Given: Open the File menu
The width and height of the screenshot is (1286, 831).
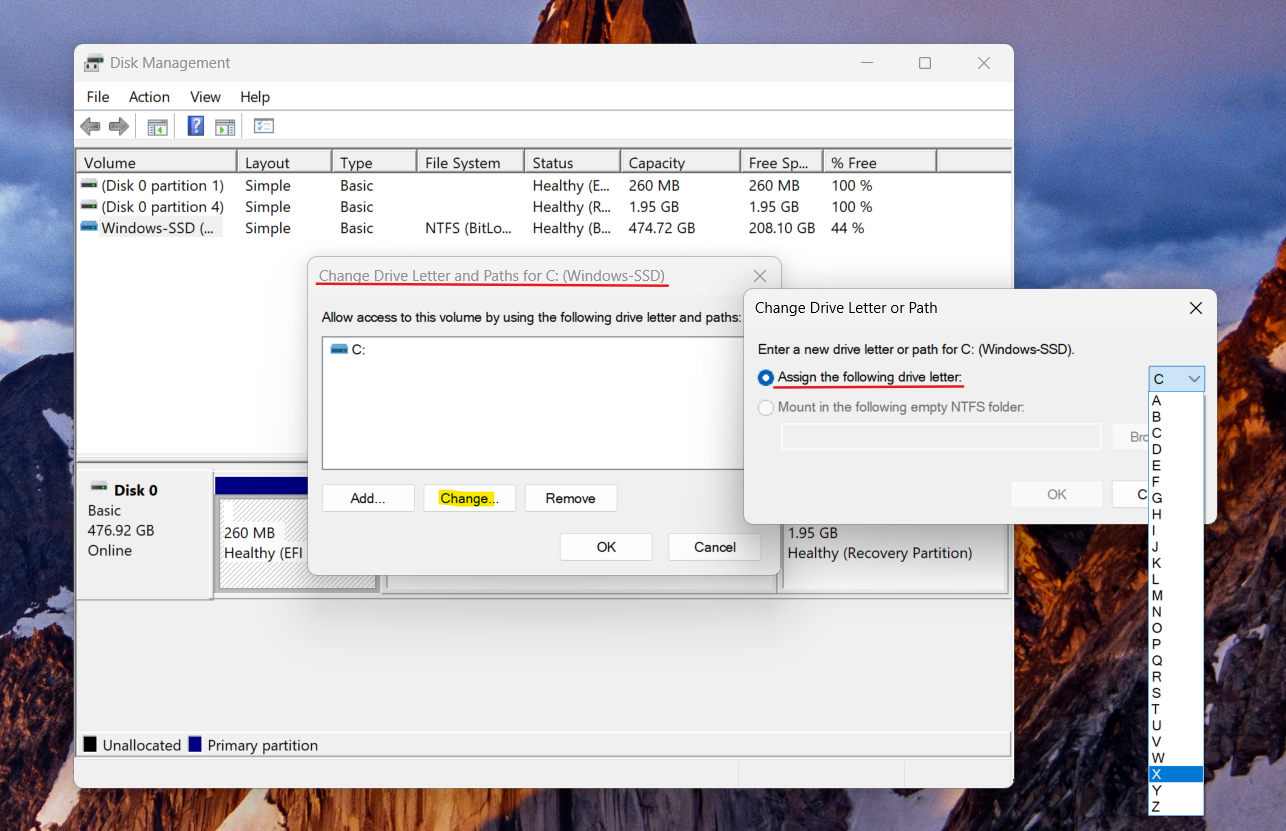Looking at the screenshot, I should coord(98,97).
